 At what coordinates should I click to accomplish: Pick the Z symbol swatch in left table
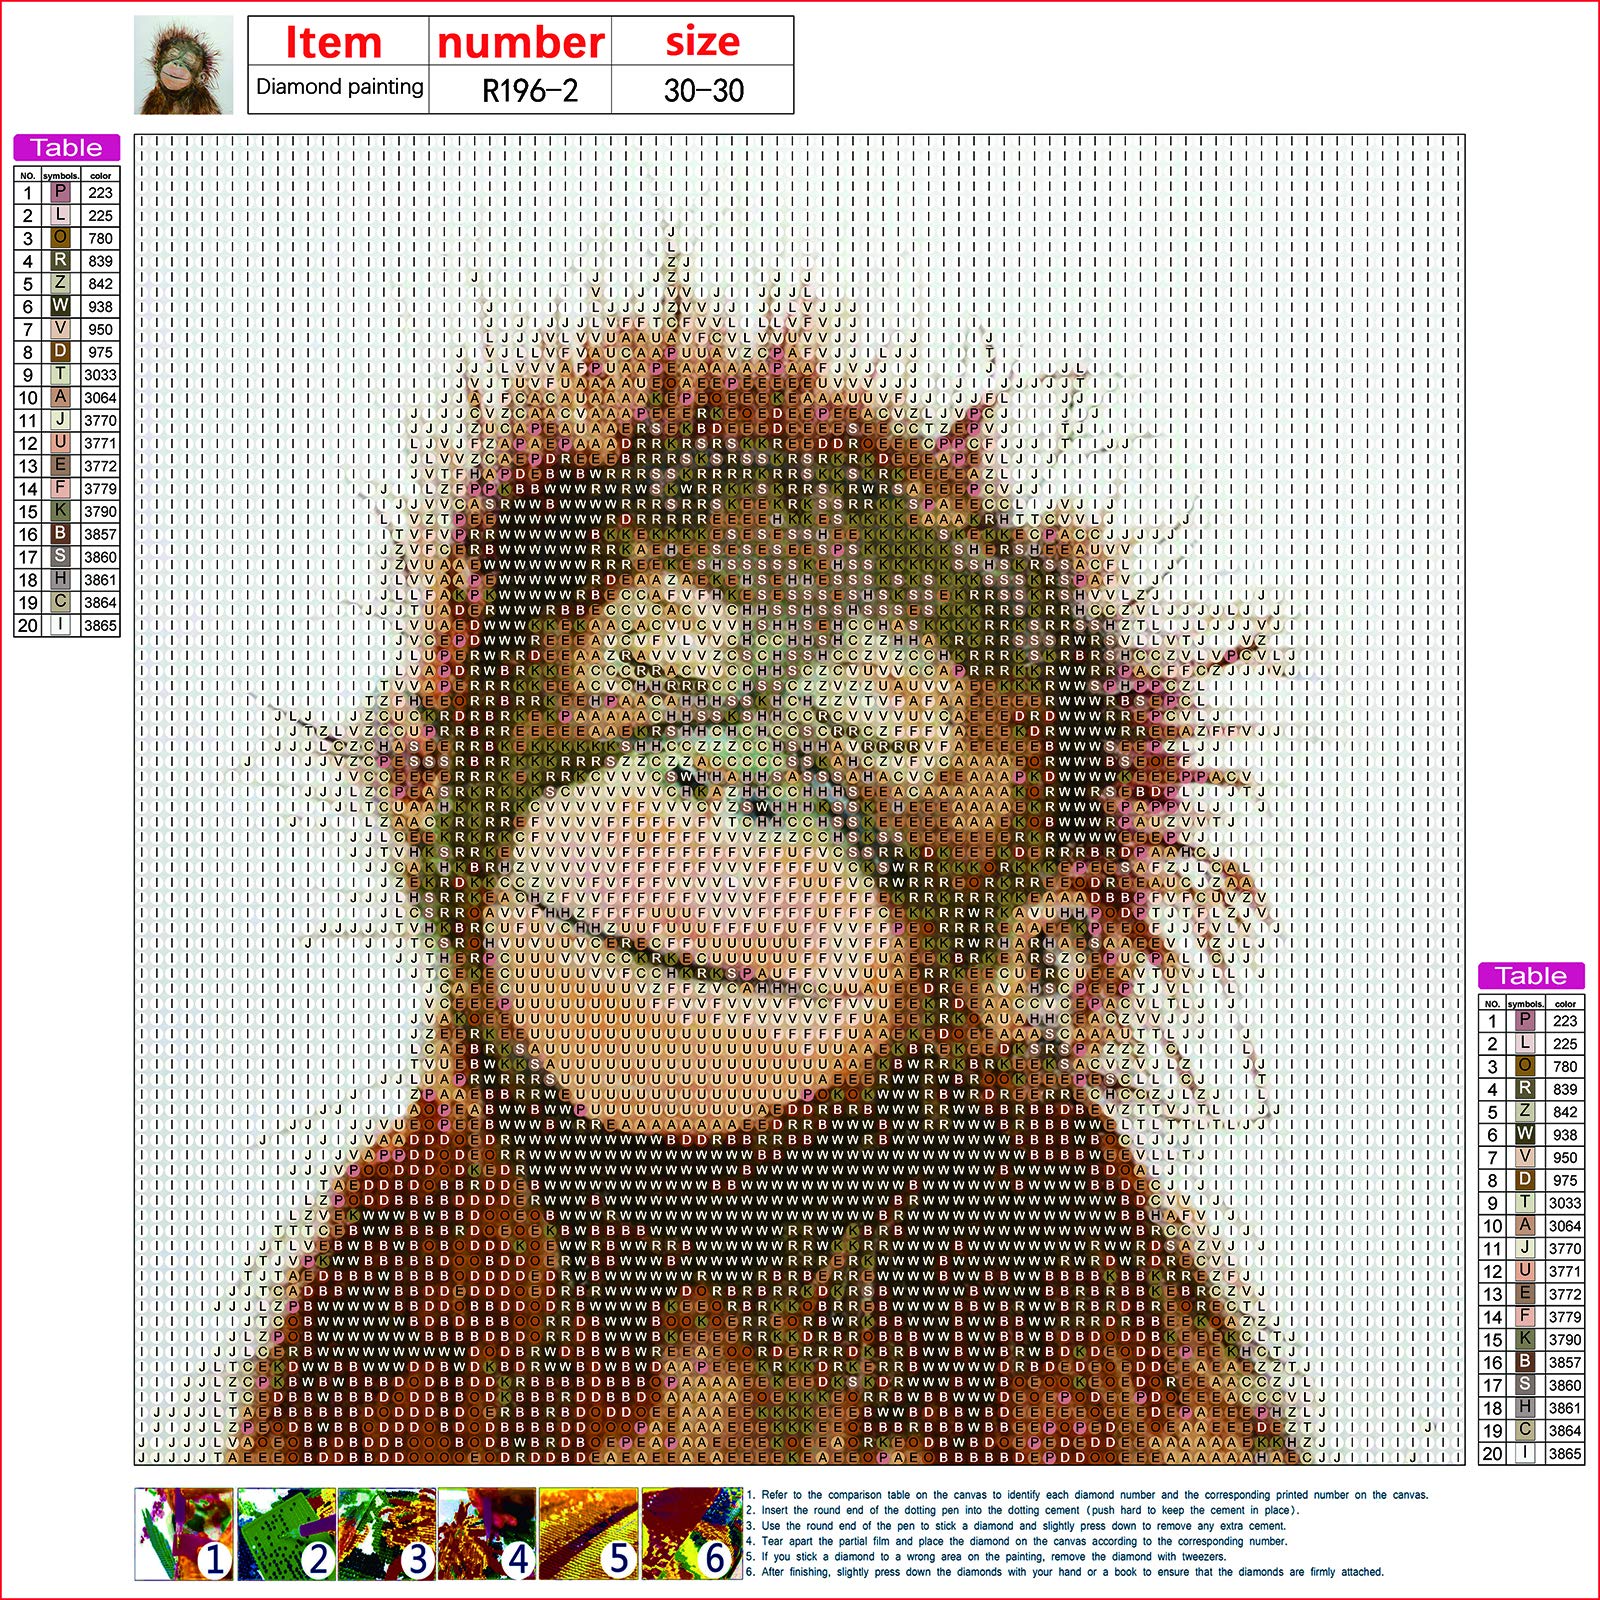60,284
